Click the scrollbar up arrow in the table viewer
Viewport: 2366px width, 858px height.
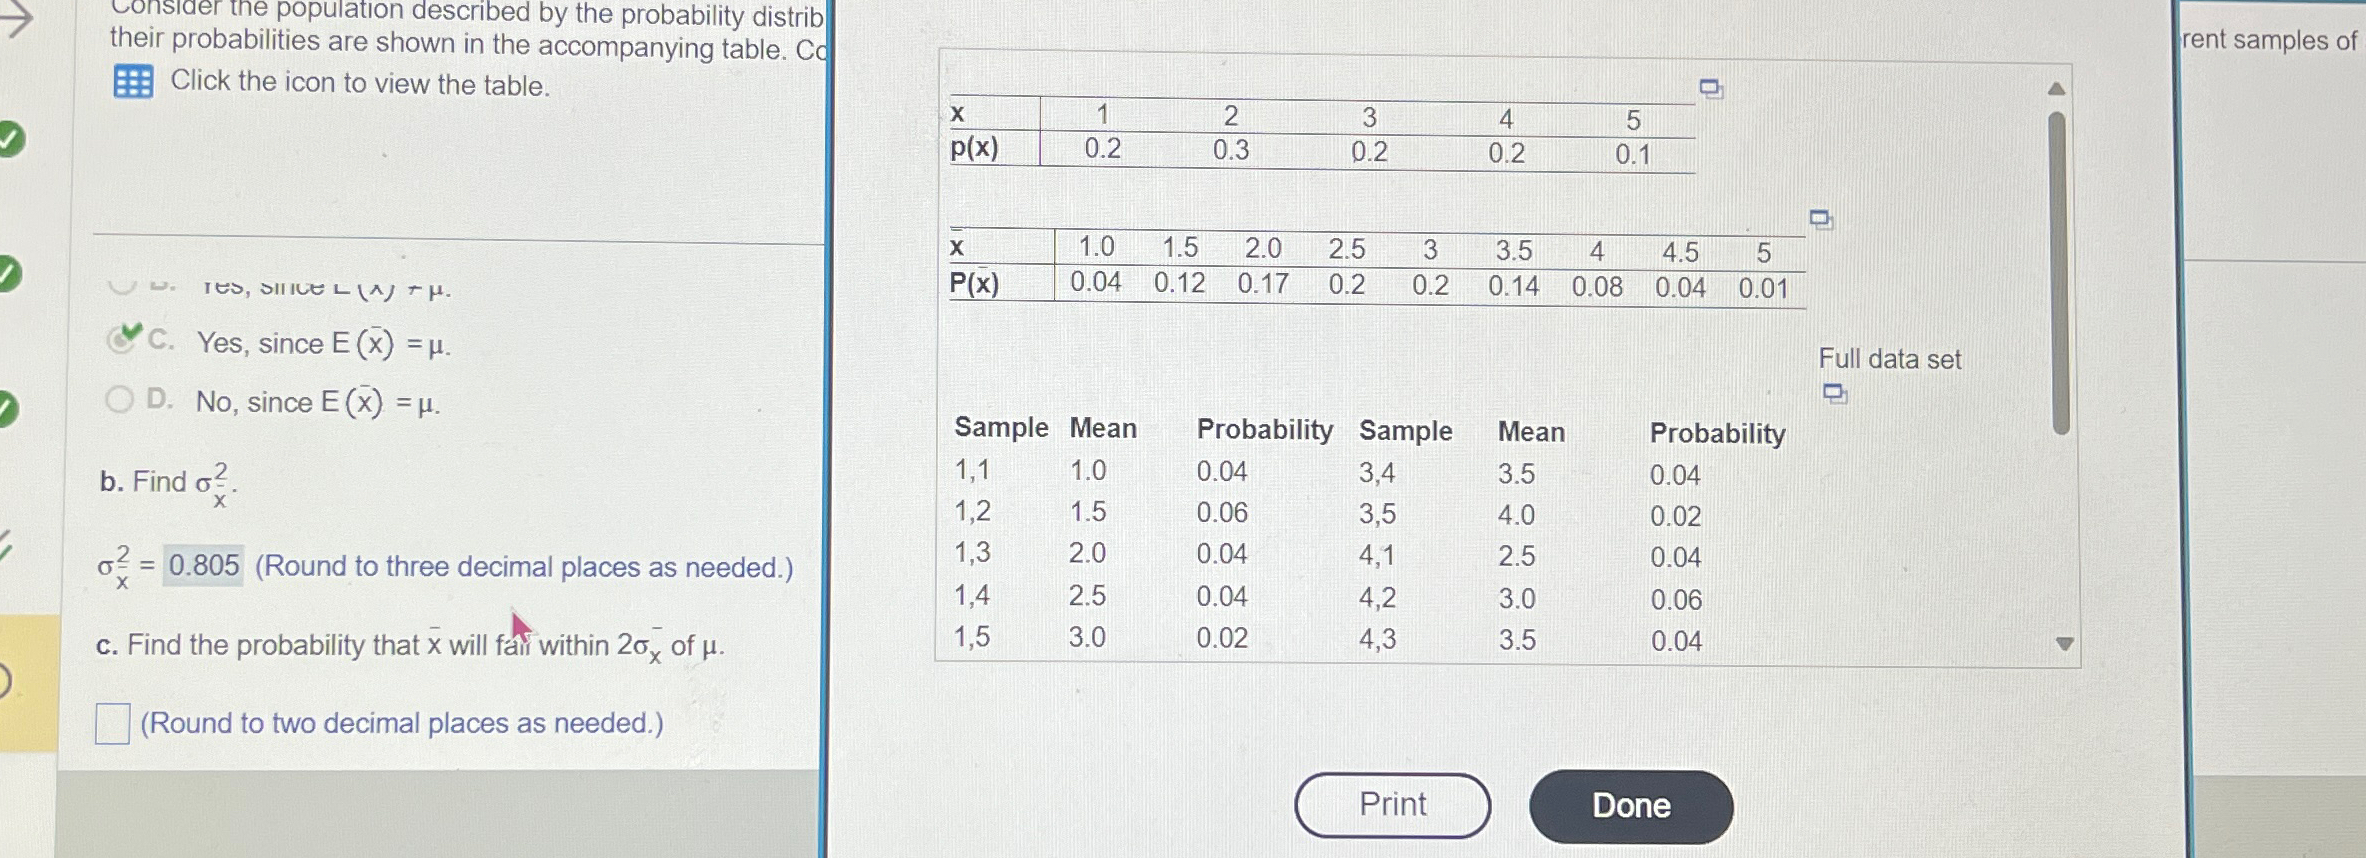pos(2058,88)
